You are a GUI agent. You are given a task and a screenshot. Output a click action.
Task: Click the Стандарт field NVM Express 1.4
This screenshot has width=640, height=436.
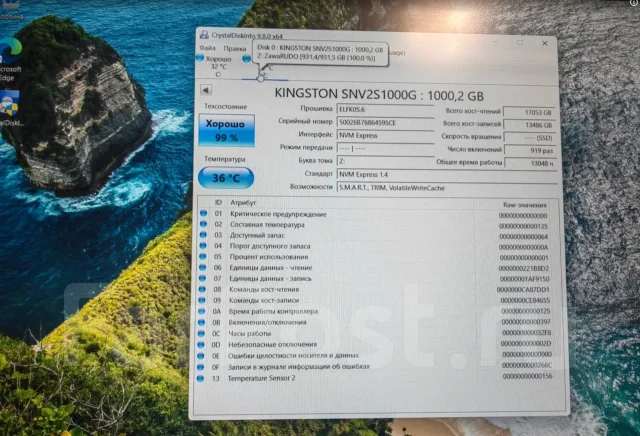coord(447,174)
